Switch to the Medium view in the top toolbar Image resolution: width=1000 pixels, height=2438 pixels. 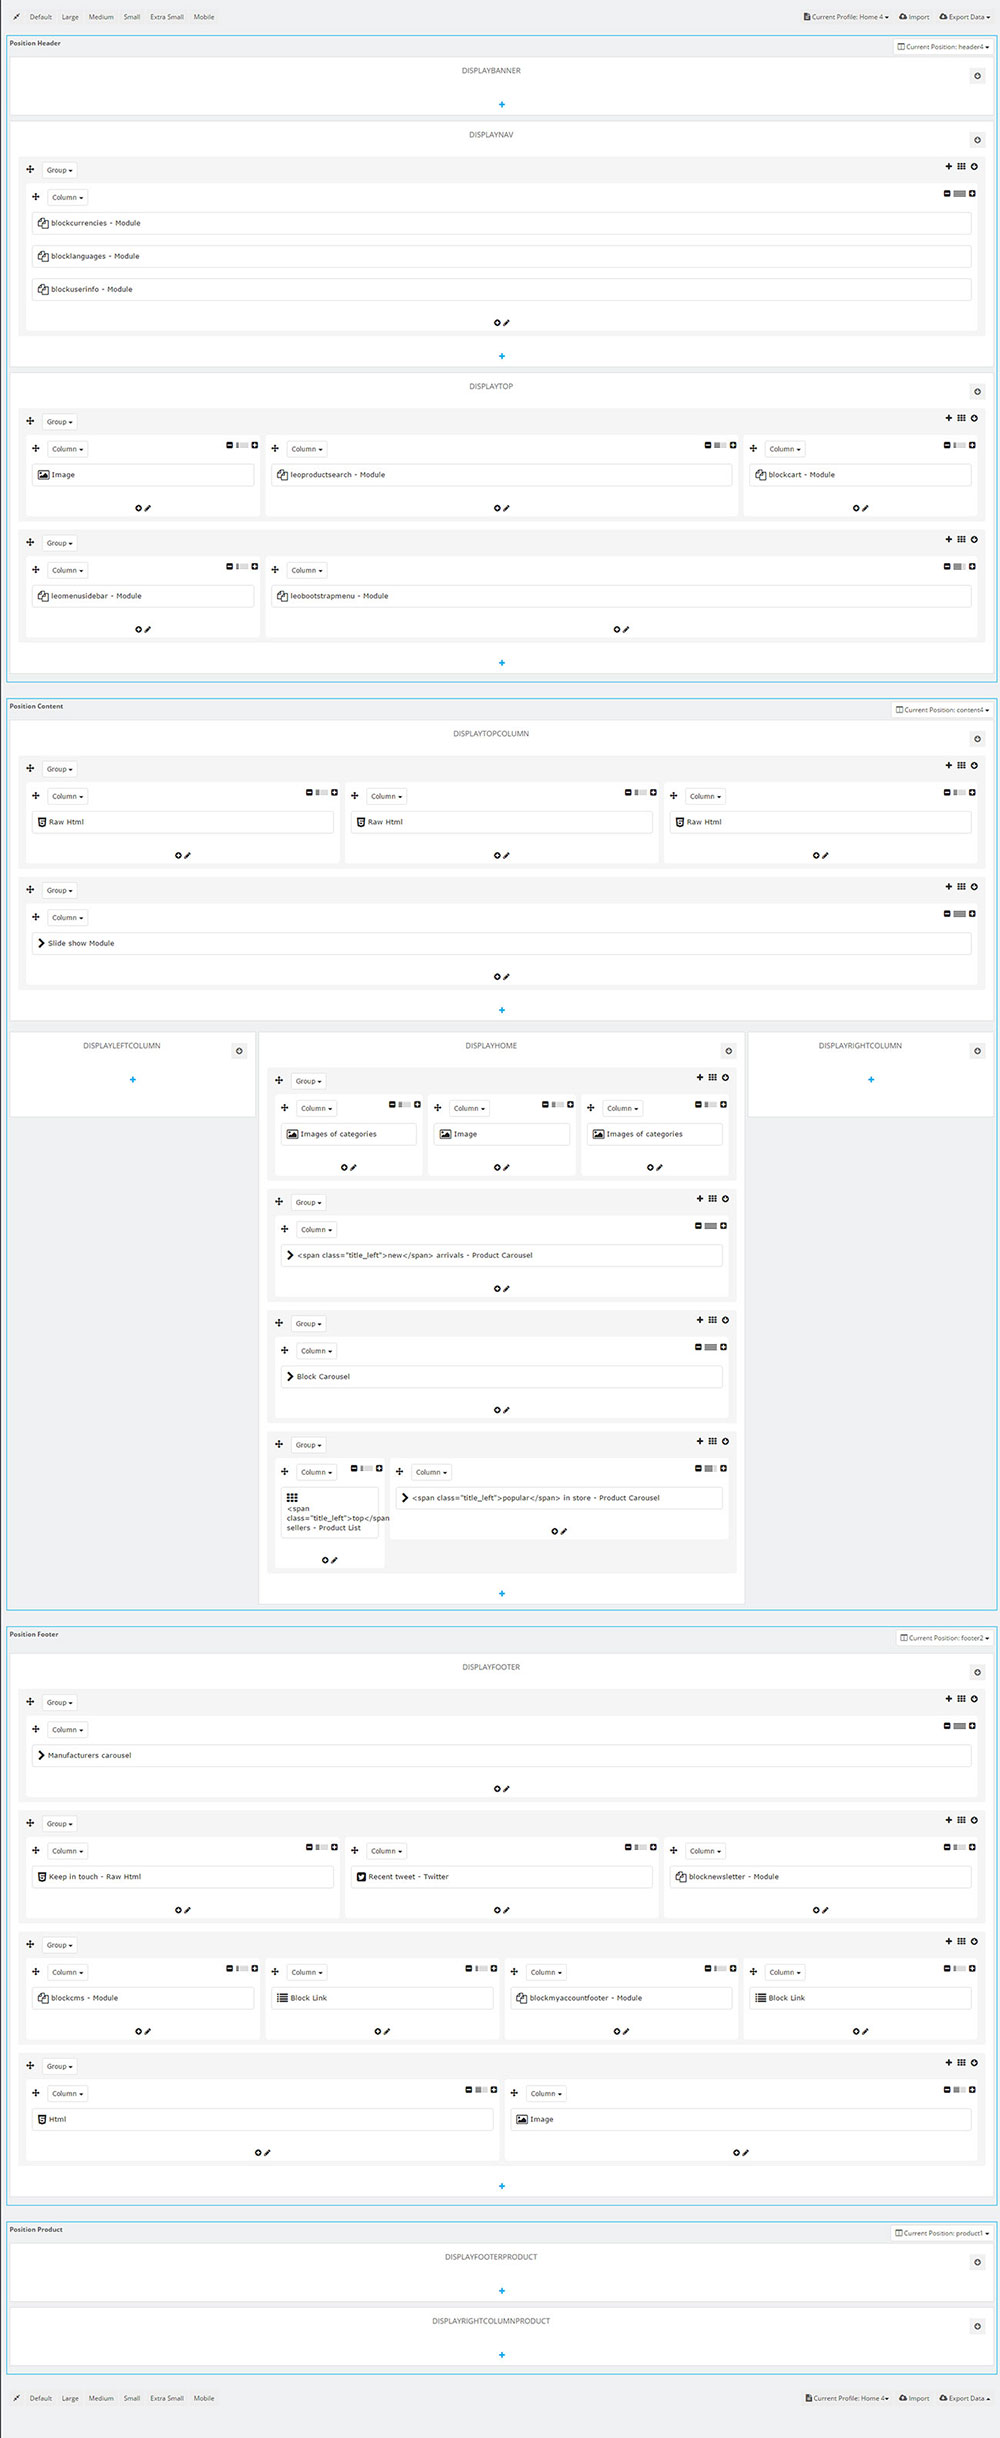click(x=101, y=17)
